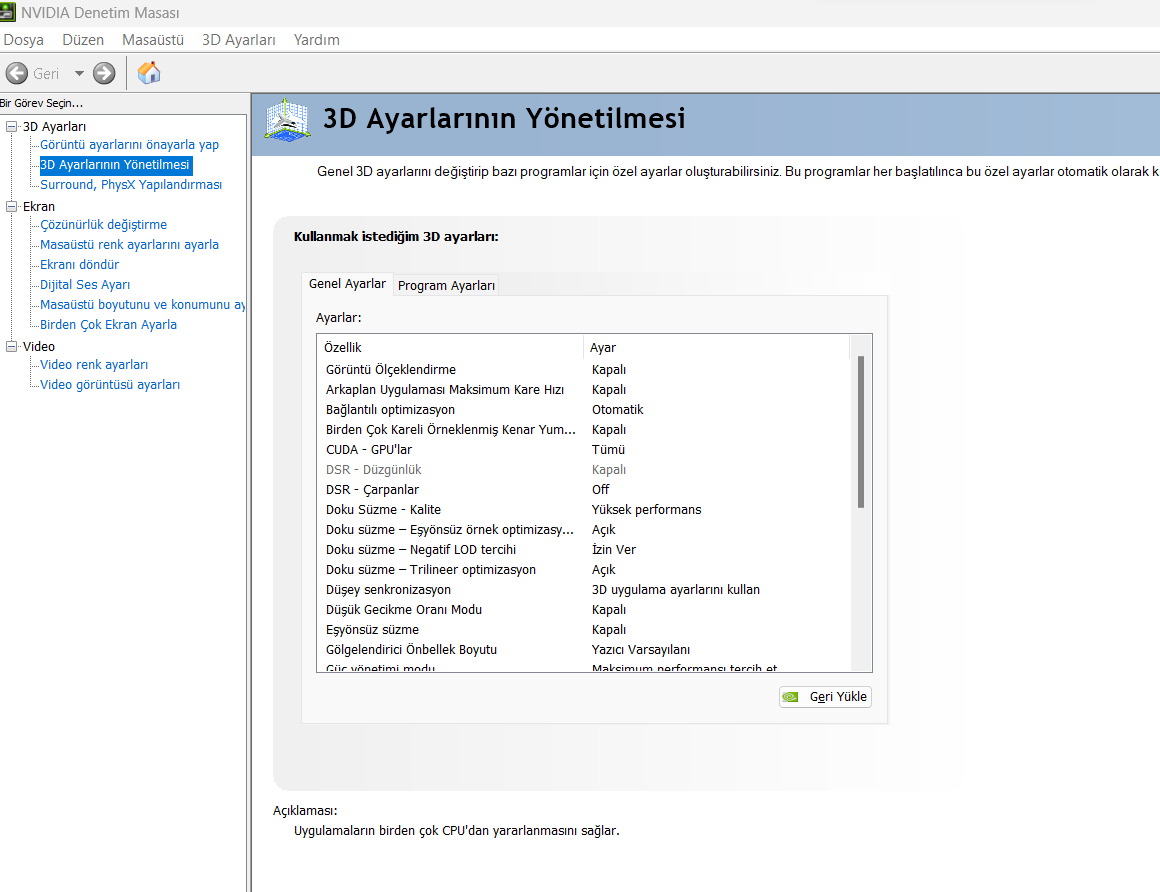Open Görüntü ayarlarını önayarla yap
The image size is (1160, 892).
coord(129,145)
